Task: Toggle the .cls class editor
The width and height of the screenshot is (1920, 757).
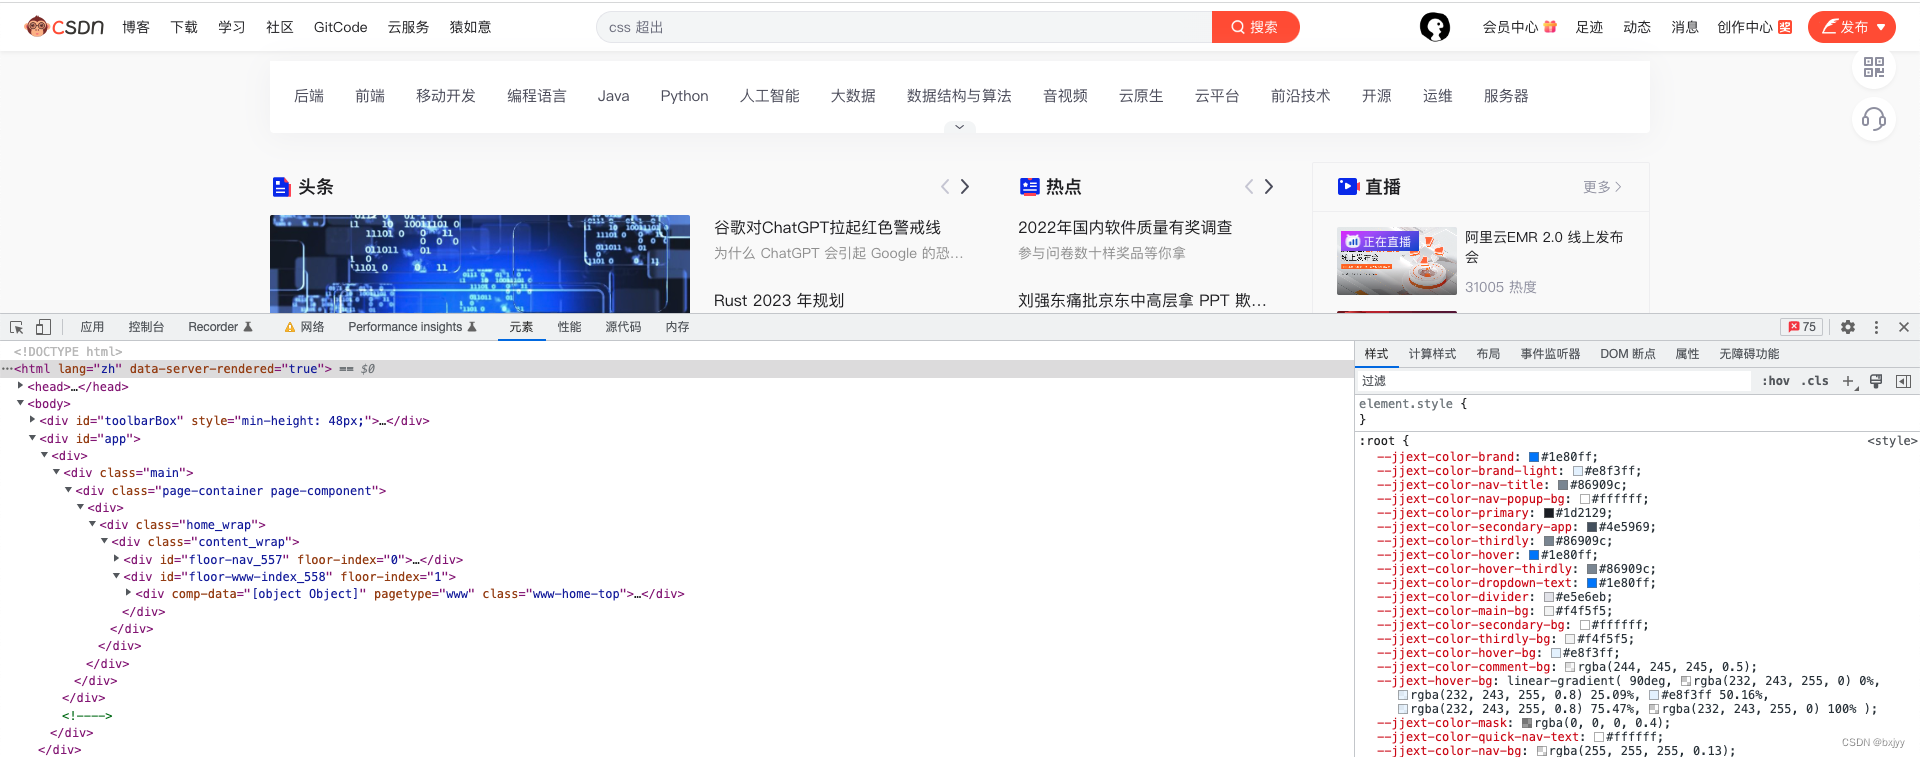Action: 1815,381
